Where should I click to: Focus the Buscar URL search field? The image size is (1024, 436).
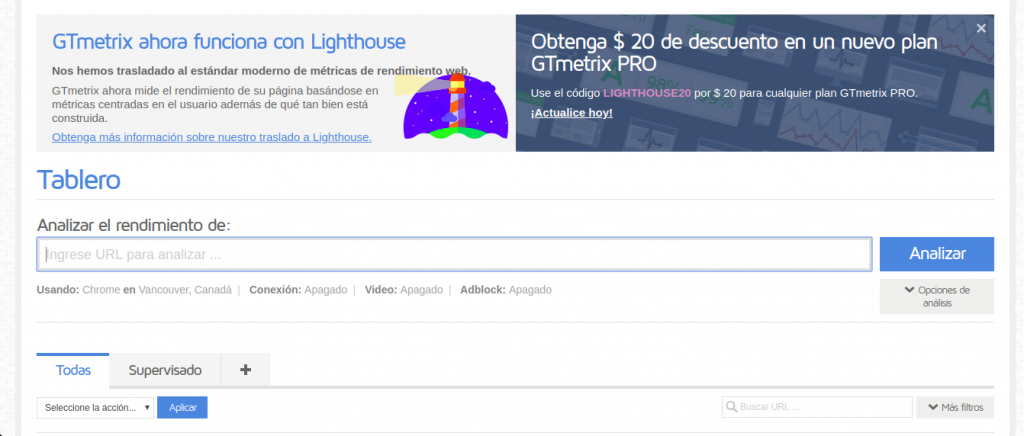pyautogui.click(x=817, y=407)
